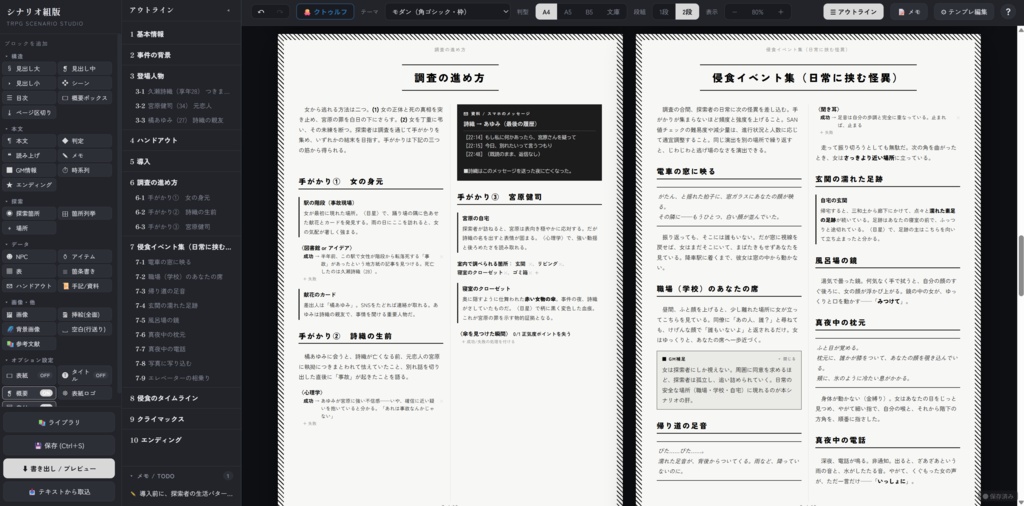This screenshot has width=1024, height=506.
Task: Jump to outline item 6 調査の進め方
Action: pos(181,183)
